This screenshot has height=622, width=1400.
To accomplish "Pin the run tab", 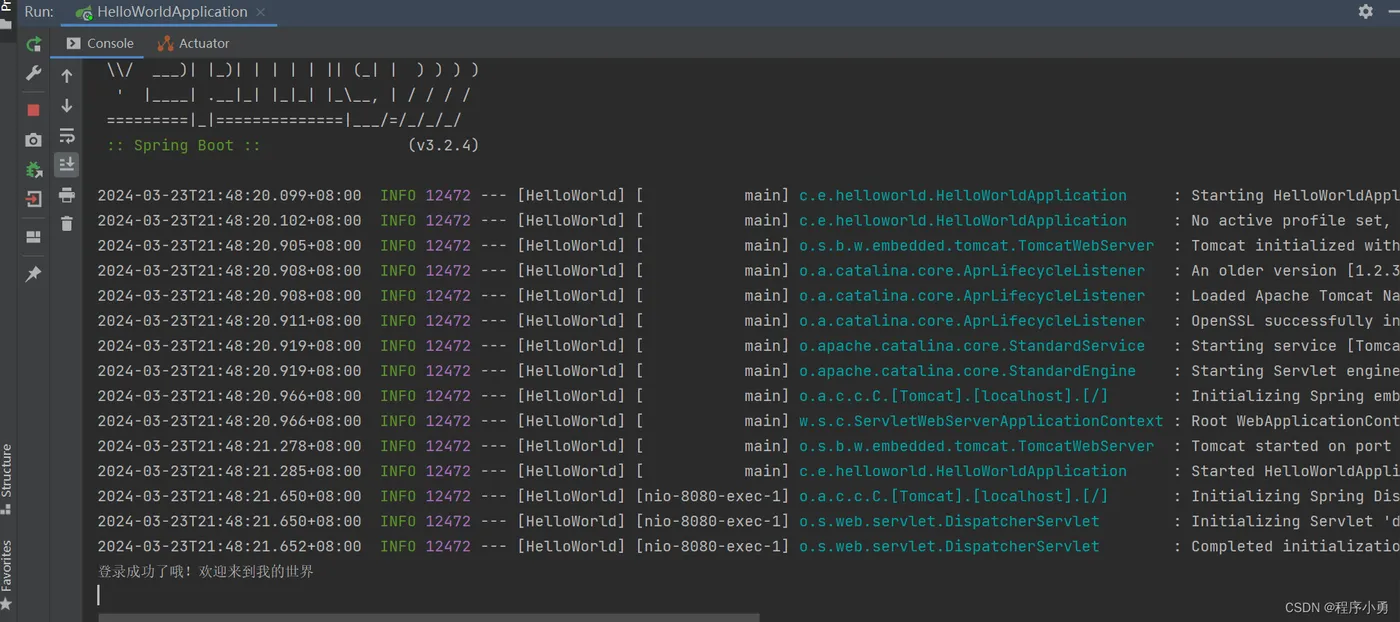I will click(33, 274).
